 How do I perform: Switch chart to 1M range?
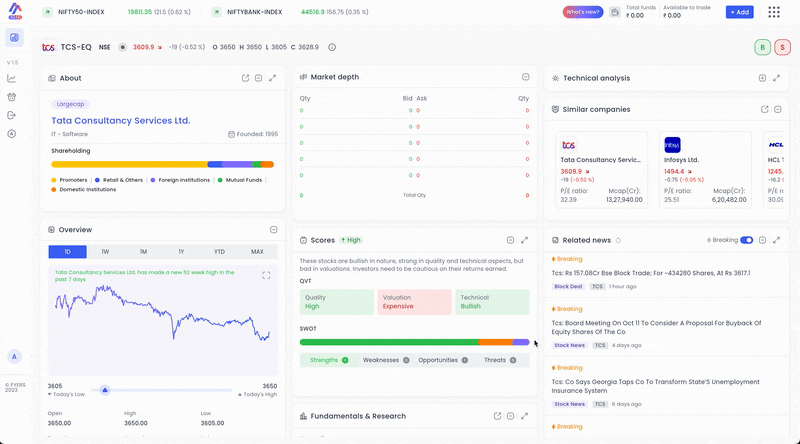[143, 252]
